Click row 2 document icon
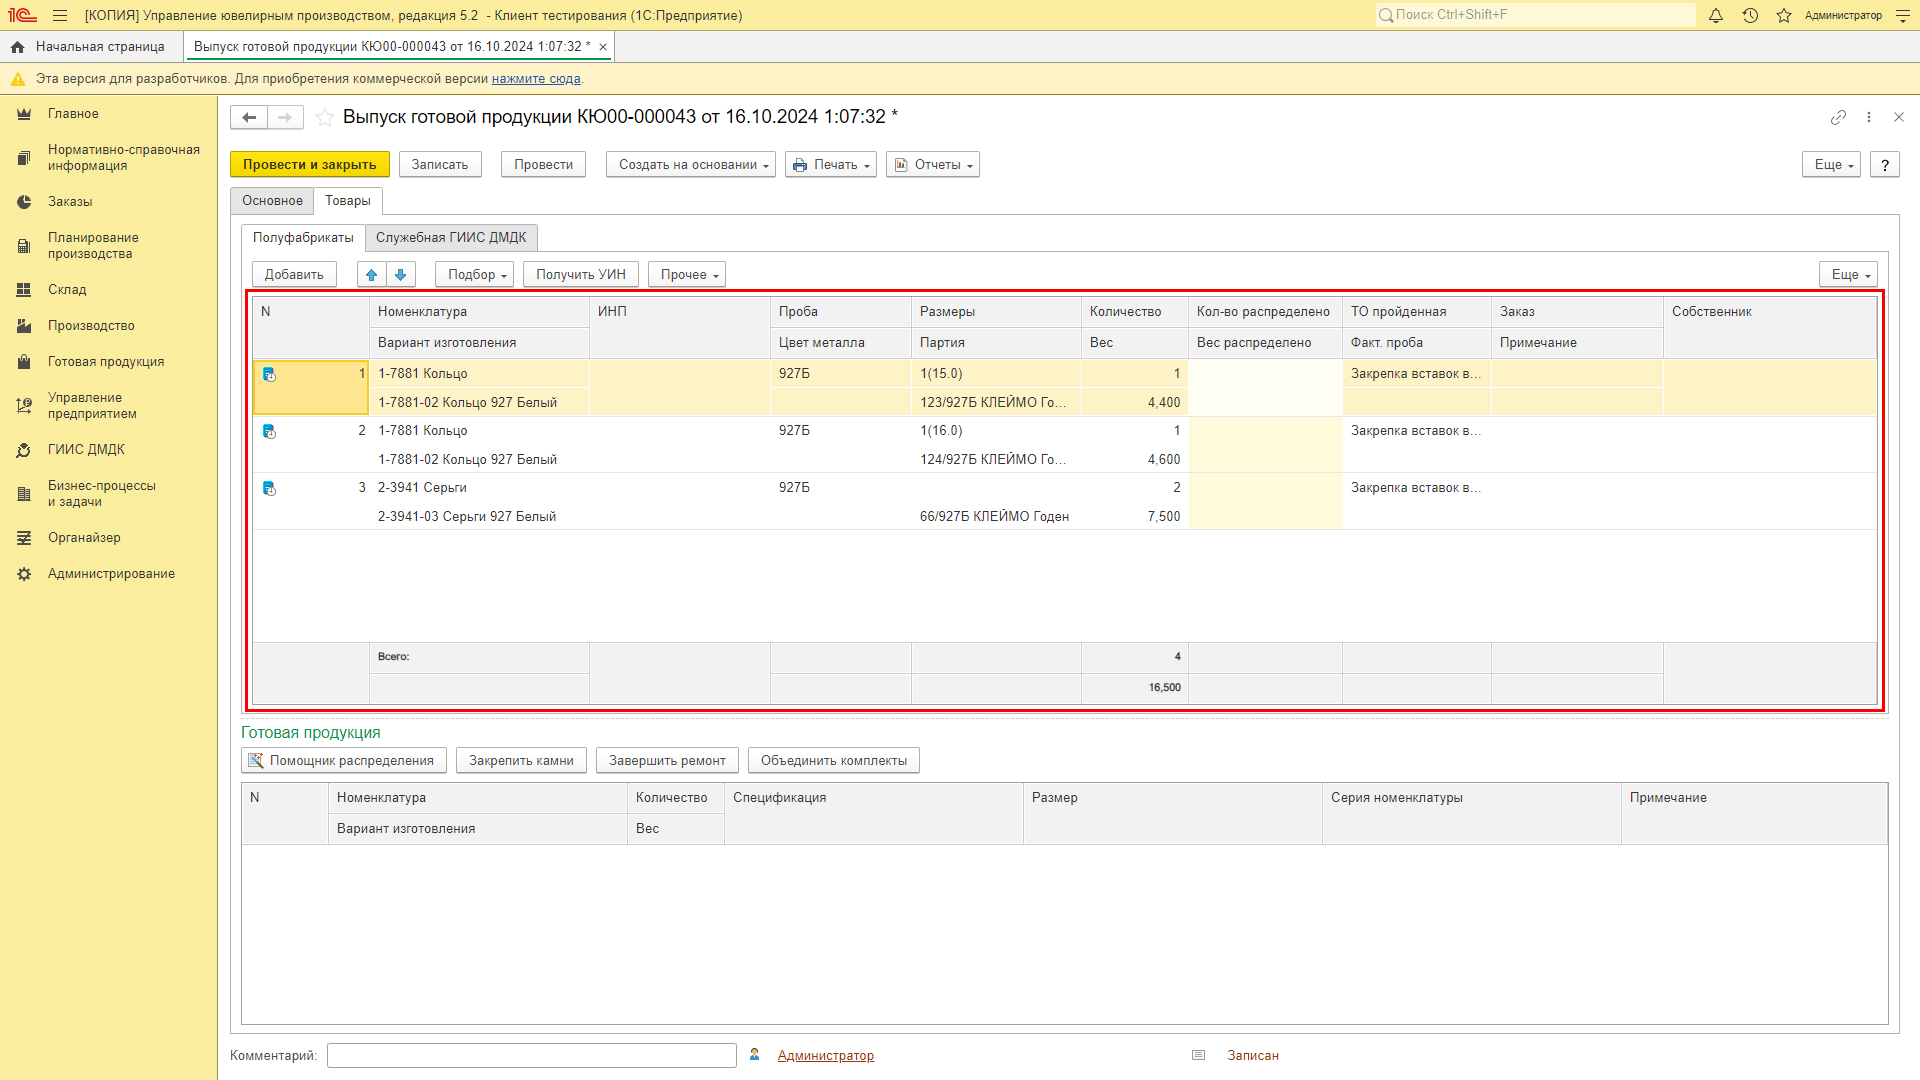1920x1080 pixels. [269, 431]
